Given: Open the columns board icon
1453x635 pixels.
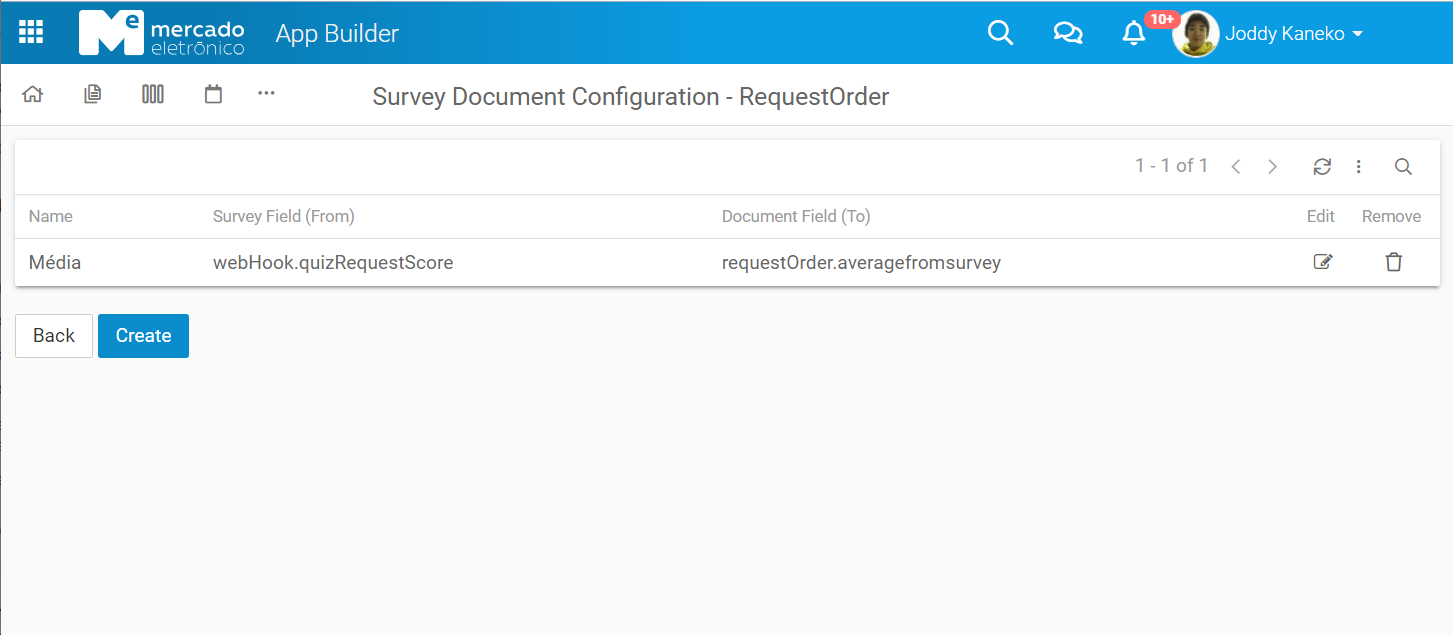Looking at the screenshot, I should tap(153, 95).
